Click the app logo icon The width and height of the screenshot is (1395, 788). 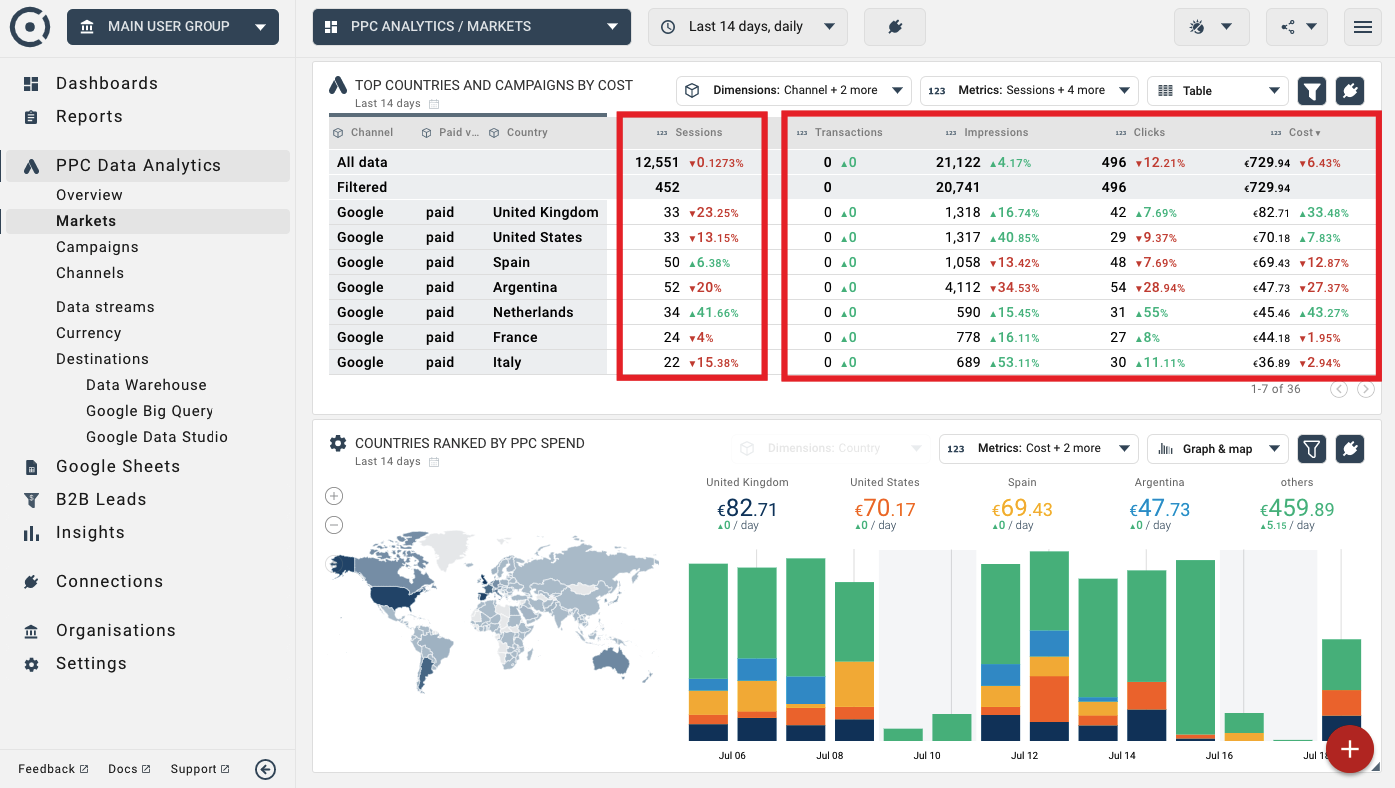click(29, 27)
